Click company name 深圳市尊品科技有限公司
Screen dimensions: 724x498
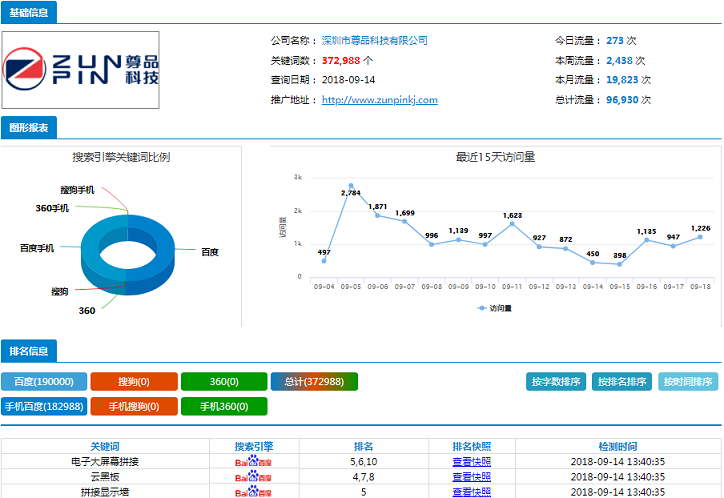point(374,41)
